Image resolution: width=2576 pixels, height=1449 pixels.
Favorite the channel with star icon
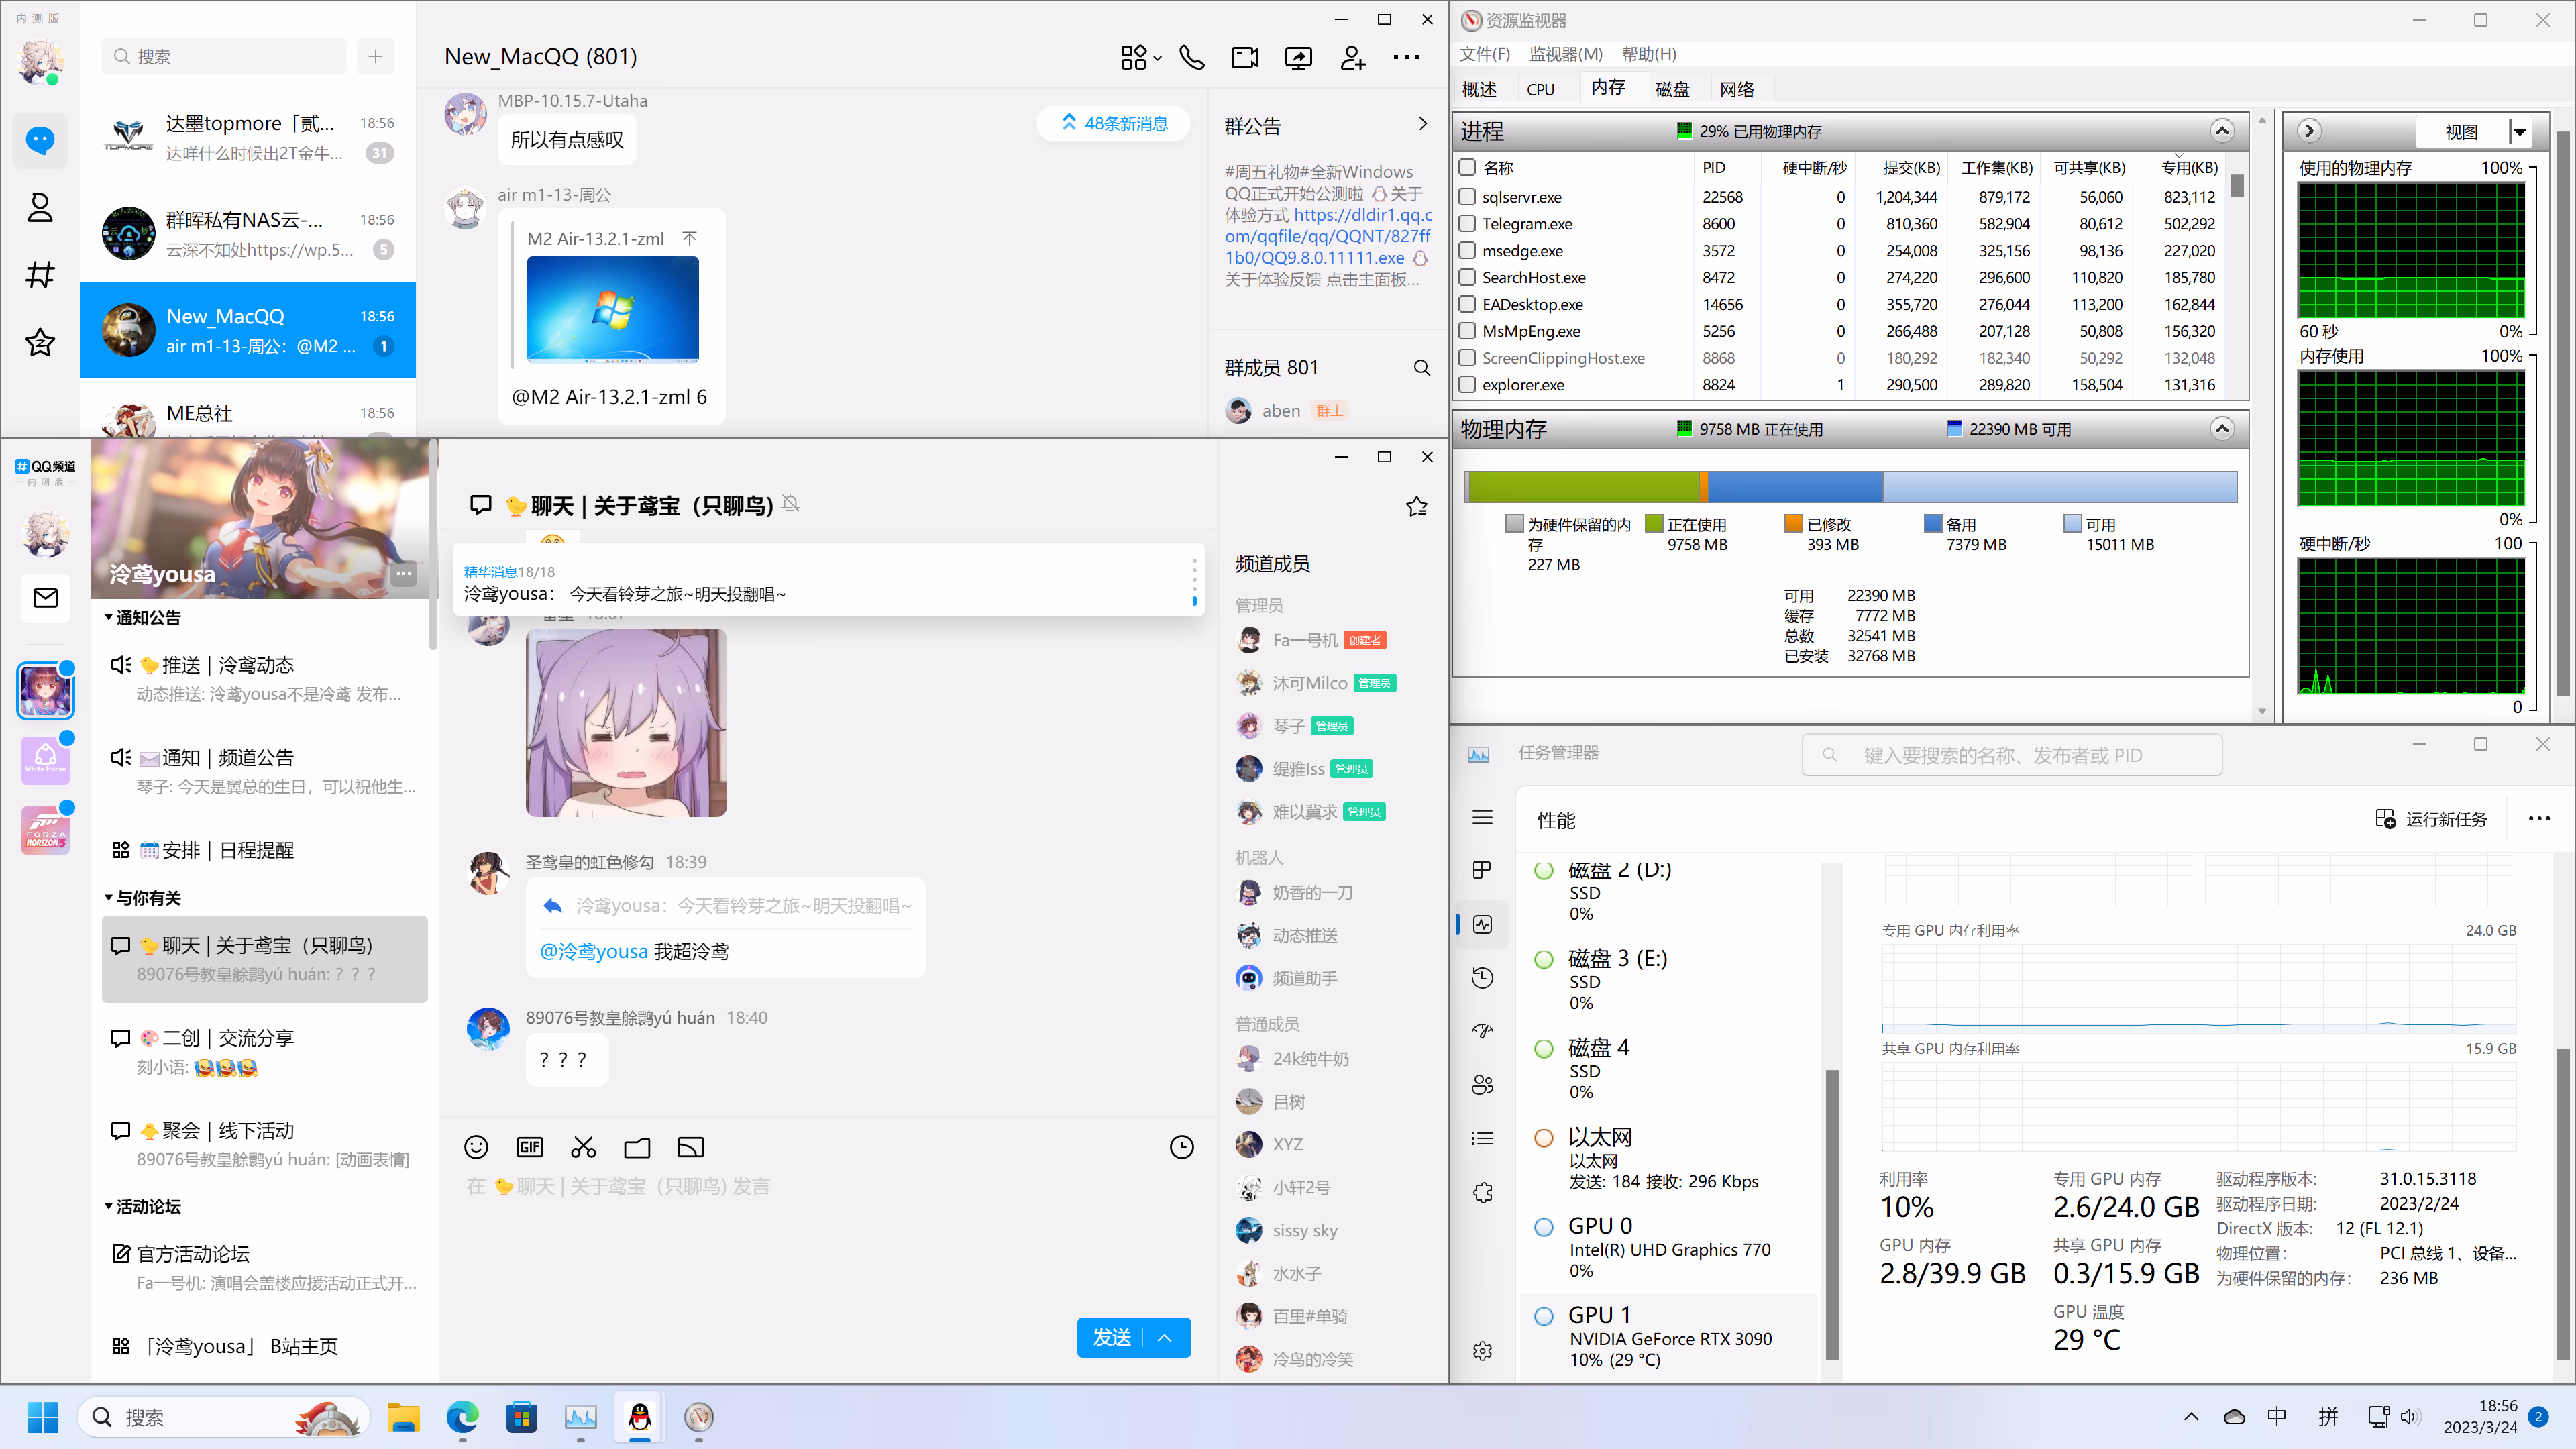(1416, 506)
